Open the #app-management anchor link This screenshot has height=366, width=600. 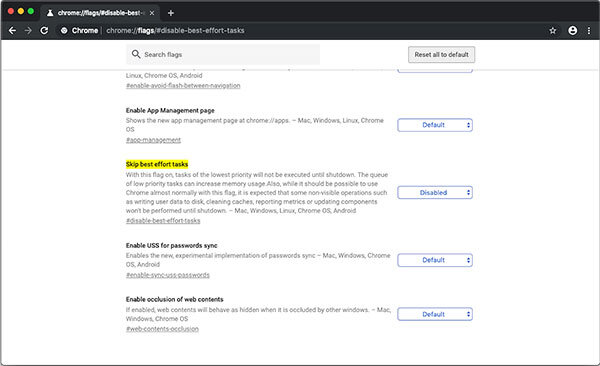tap(153, 140)
